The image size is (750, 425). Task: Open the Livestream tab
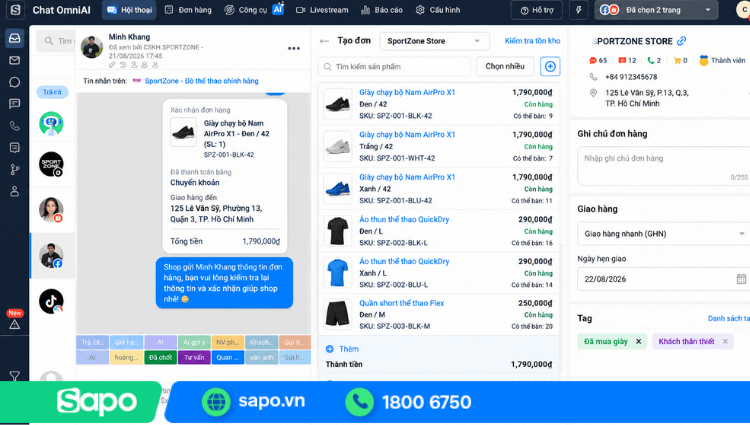pyautogui.click(x=322, y=10)
